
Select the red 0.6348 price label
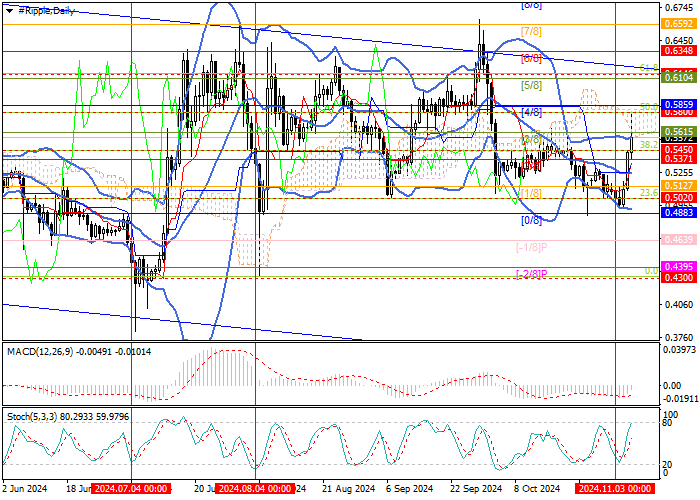[679, 51]
